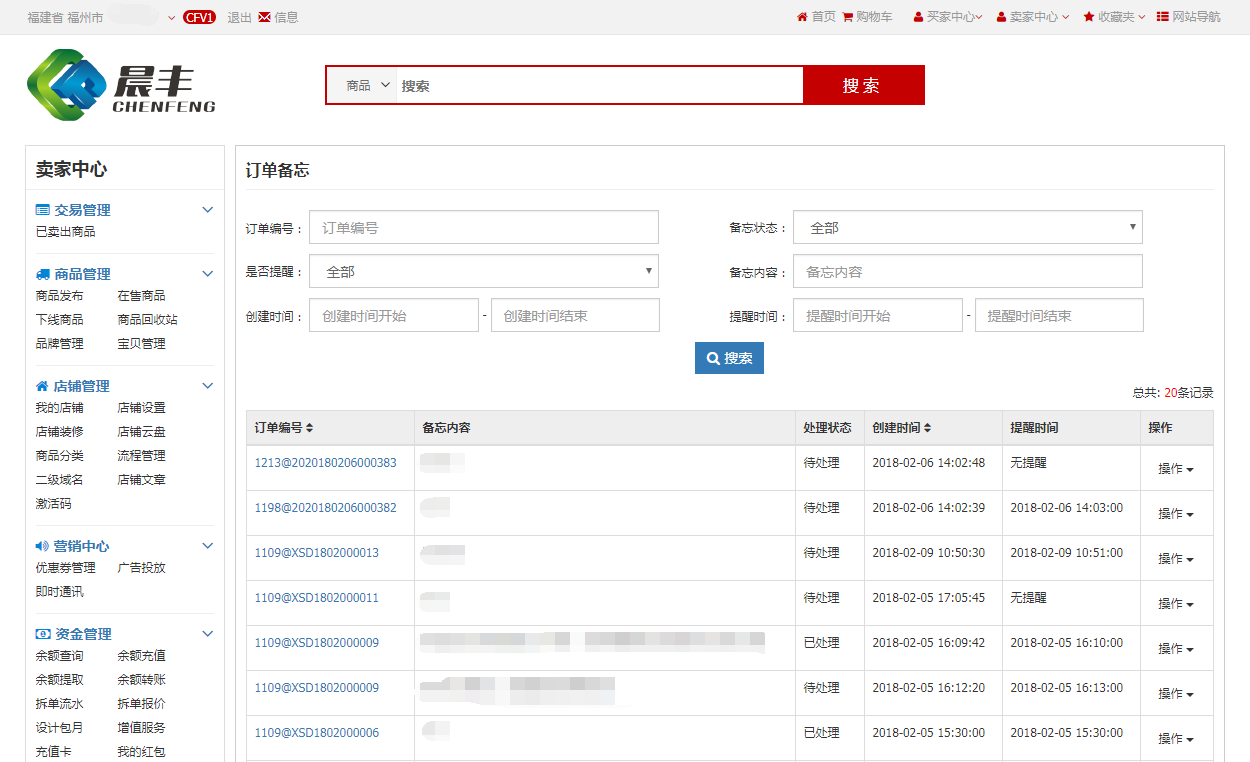Click the 订单编号 input field

(x=484, y=228)
